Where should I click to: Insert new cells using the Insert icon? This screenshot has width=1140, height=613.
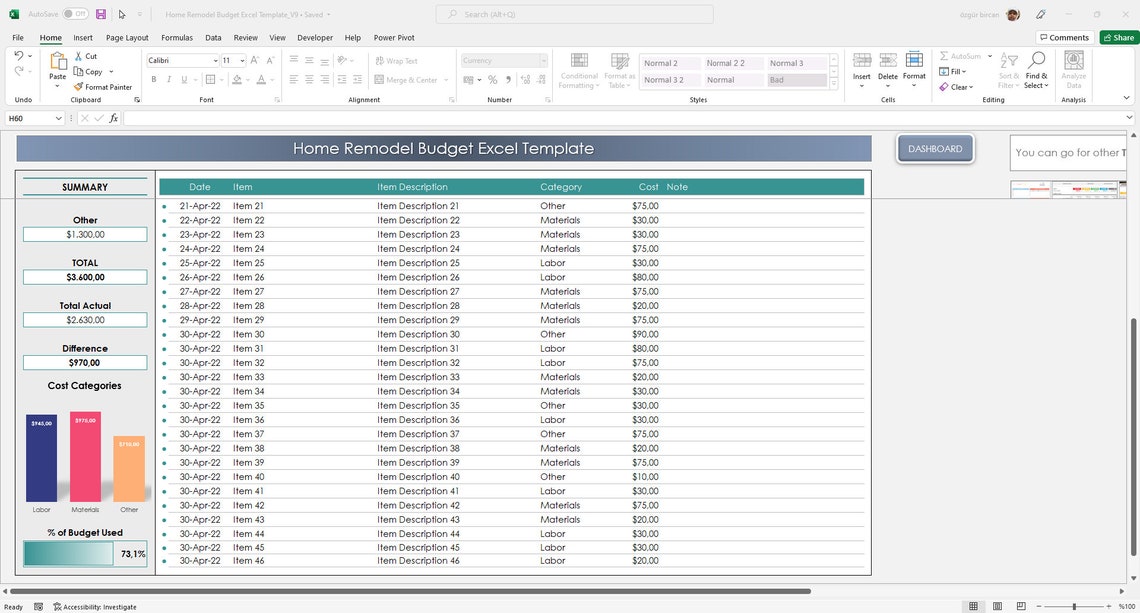pyautogui.click(x=861, y=62)
